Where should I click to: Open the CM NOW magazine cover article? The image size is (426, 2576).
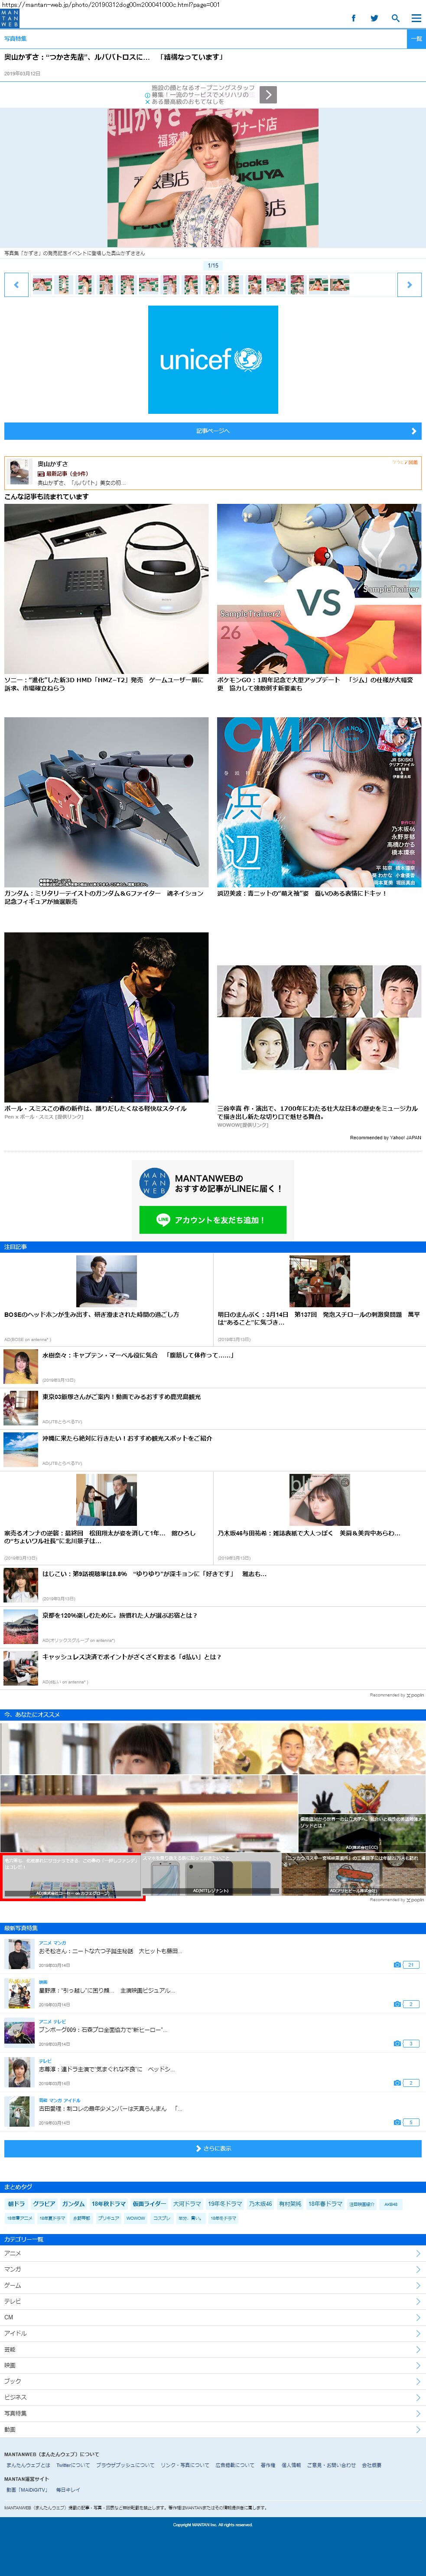click(319, 802)
